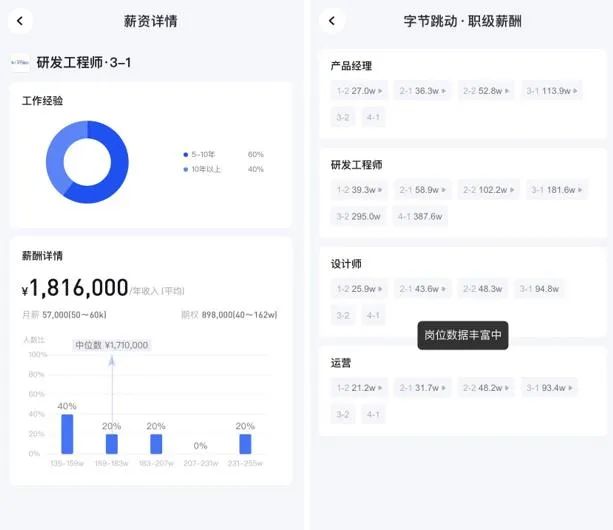Go back from the 薪资详情 page
Viewport: 613px width, 530px height.
21,21
